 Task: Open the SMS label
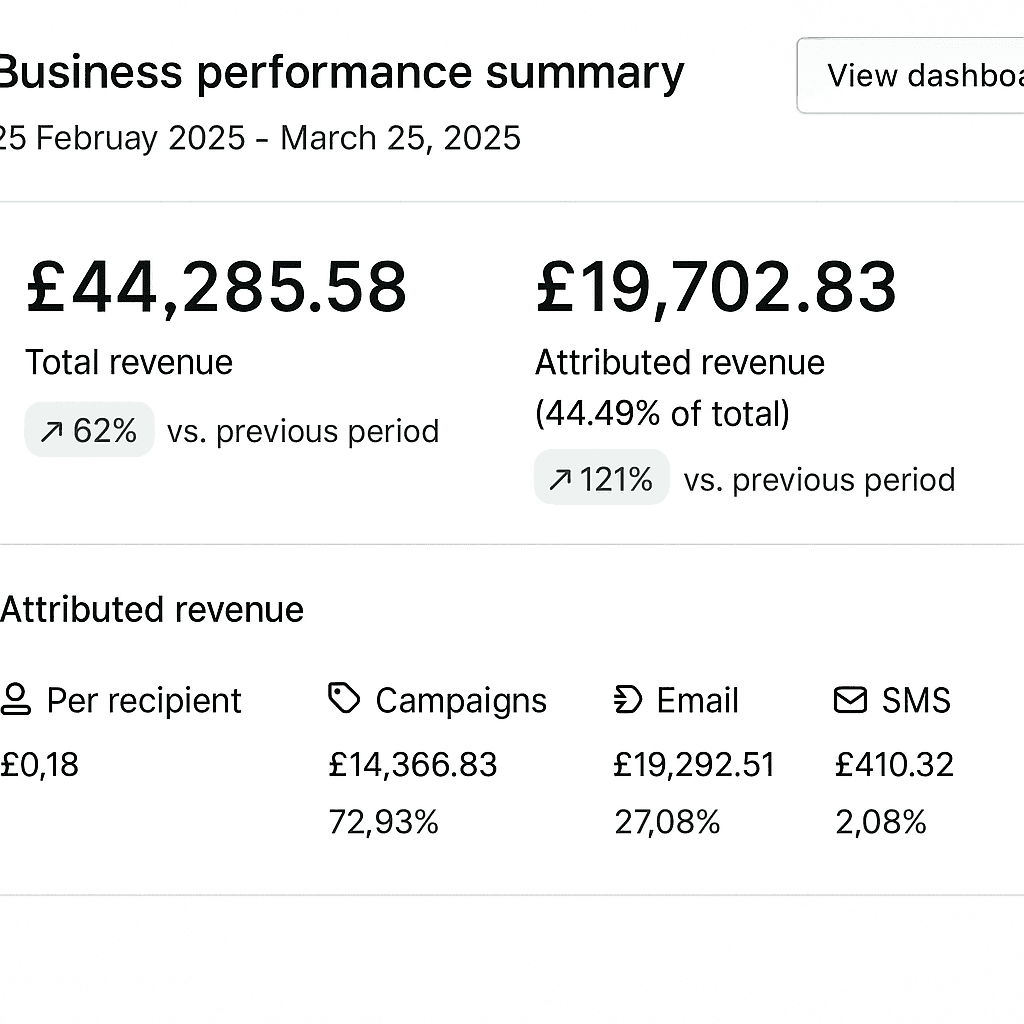pyautogui.click(x=916, y=700)
